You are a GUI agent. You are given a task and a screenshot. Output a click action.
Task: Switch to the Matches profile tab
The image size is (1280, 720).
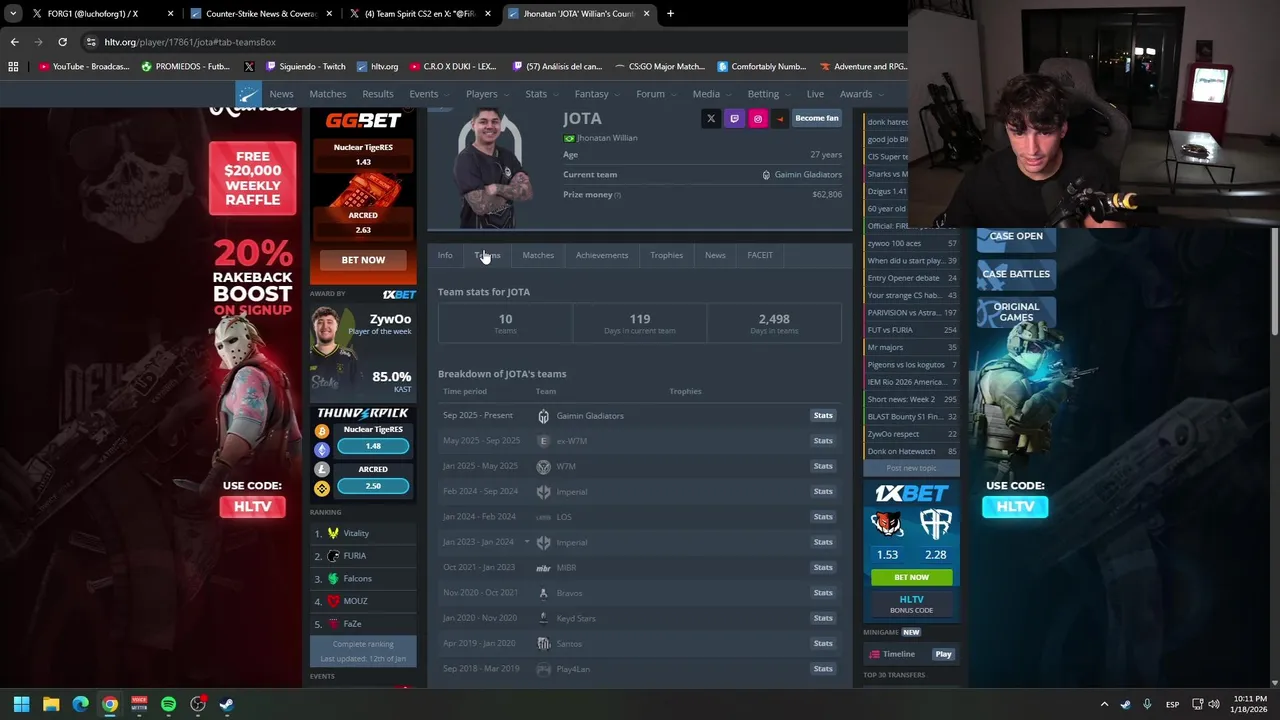click(538, 255)
